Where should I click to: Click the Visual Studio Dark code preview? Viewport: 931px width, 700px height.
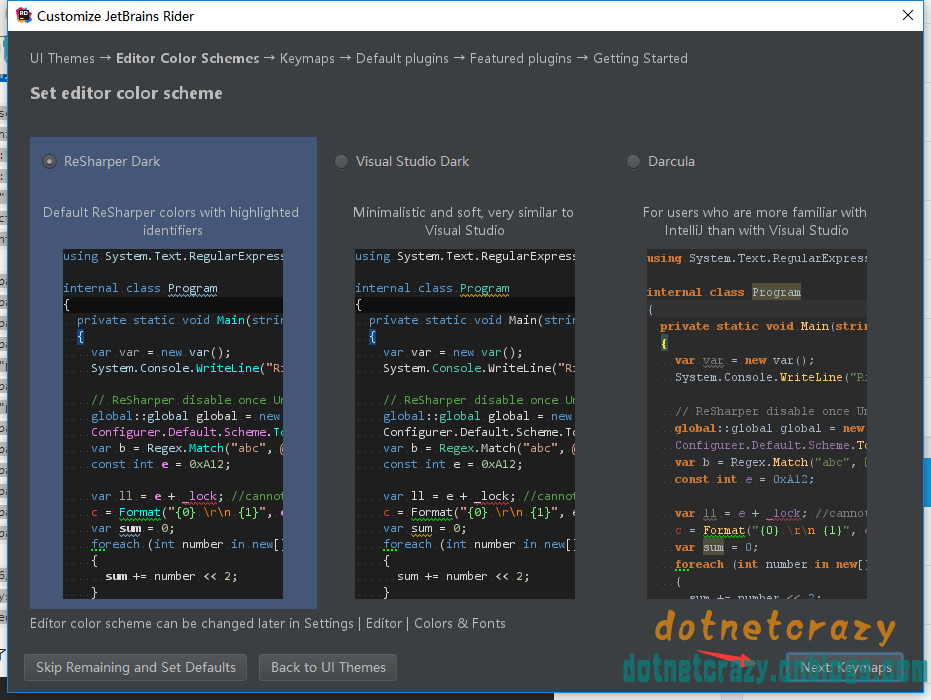coord(465,424)
